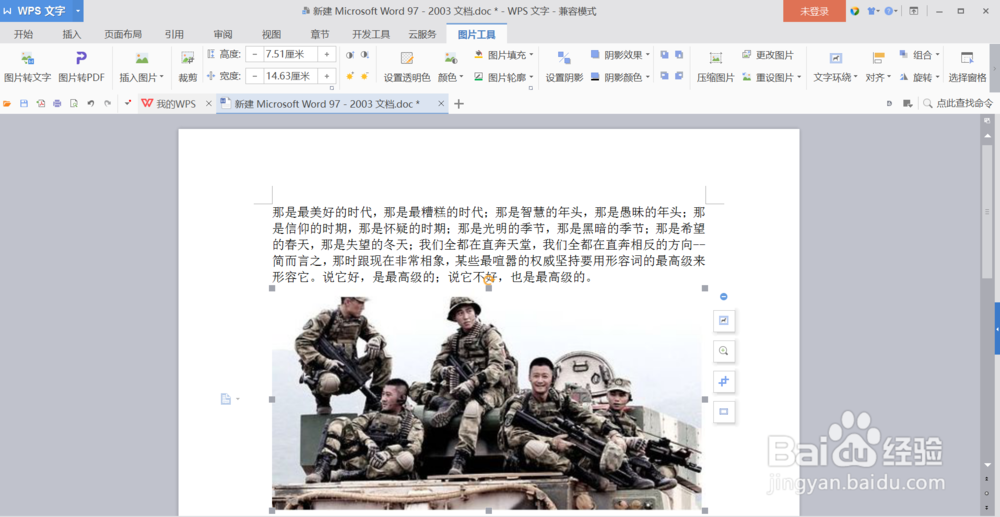The width and height of the screenshot is (1000, 517).
Task: Close the 我的WPS tab
Action: click(x=209, y=103)
